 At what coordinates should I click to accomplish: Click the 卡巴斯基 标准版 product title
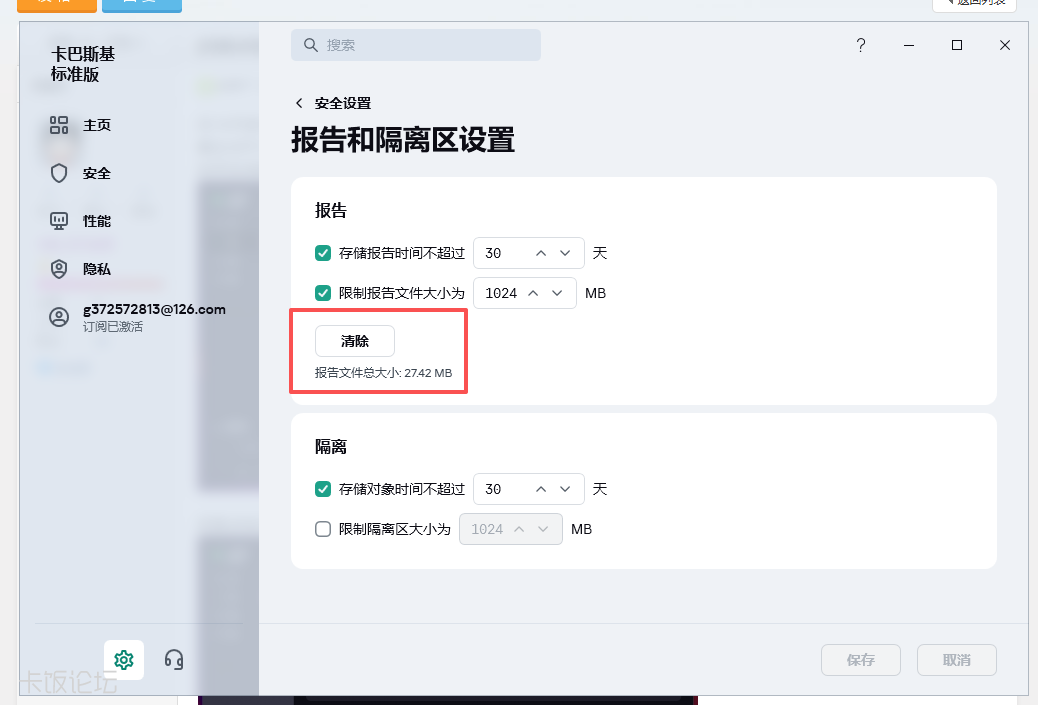click(83, 64)
